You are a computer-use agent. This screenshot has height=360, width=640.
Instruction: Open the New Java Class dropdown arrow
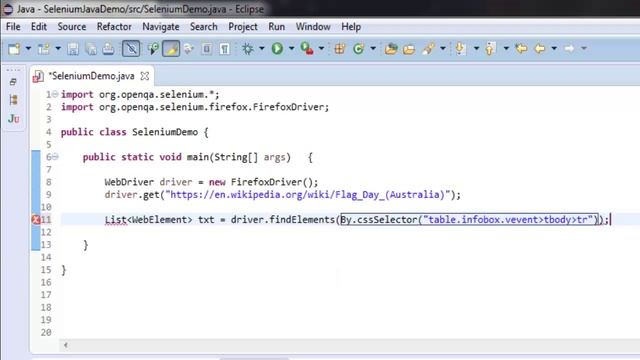(373, 49)
